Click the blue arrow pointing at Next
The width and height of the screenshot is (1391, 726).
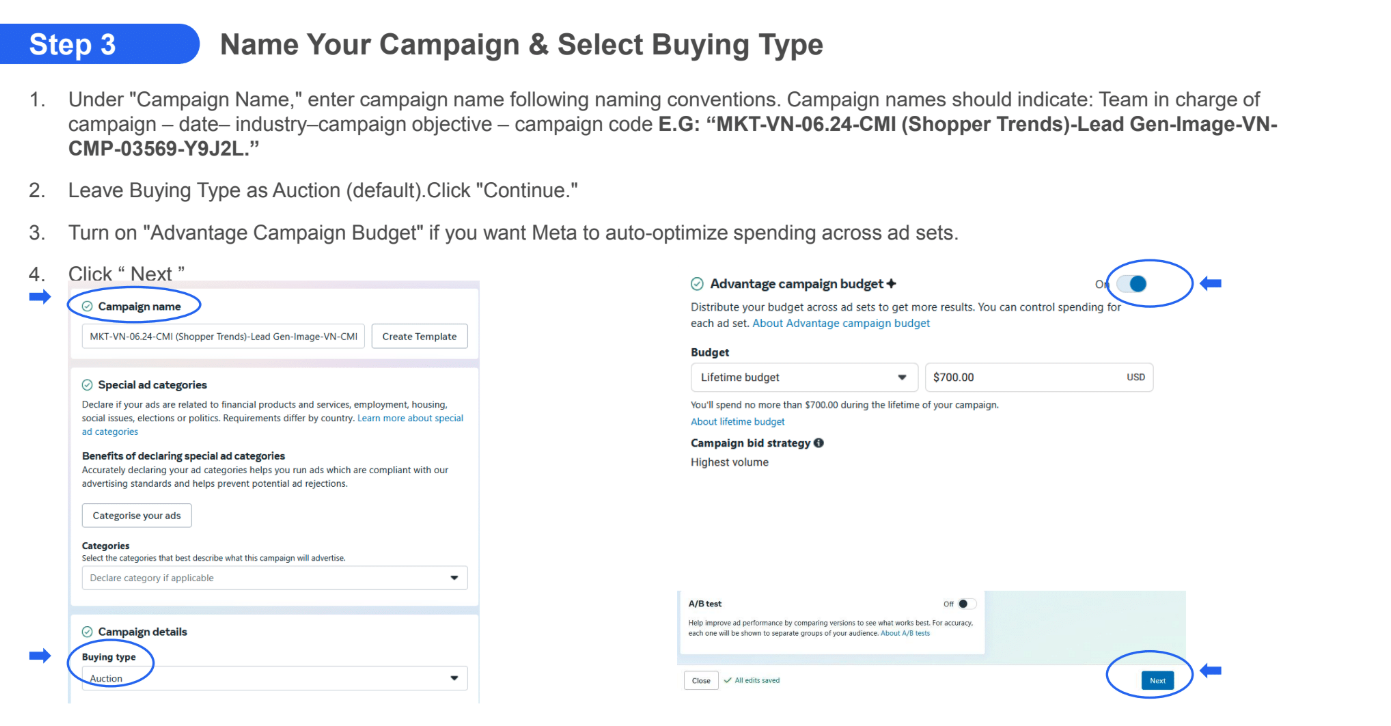[x=1210, y=671]
